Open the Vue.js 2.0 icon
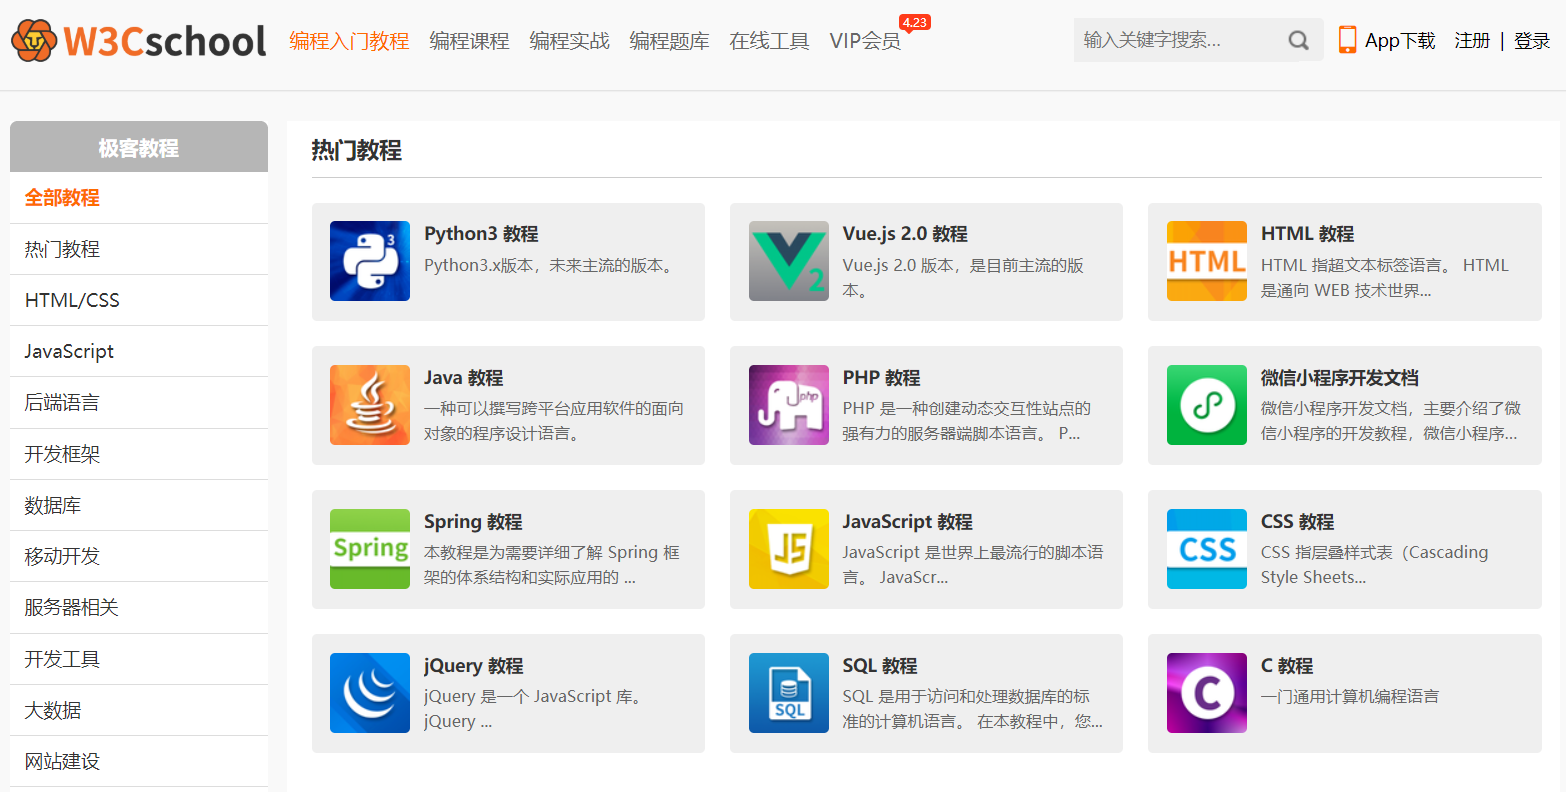The image size is (1566, 792). [788, 261]
